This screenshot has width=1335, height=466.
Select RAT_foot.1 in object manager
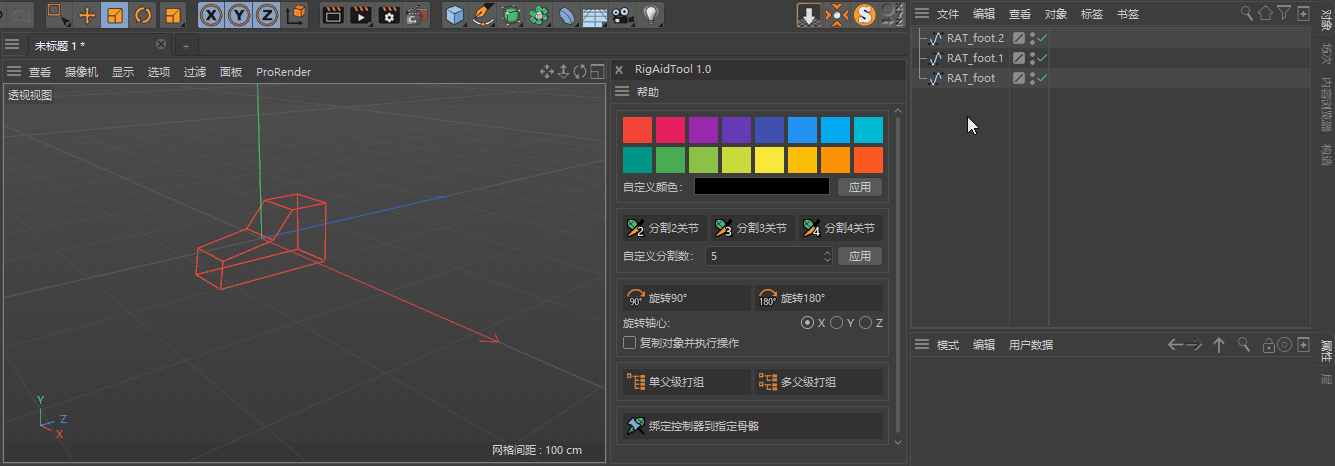[975, 58]
